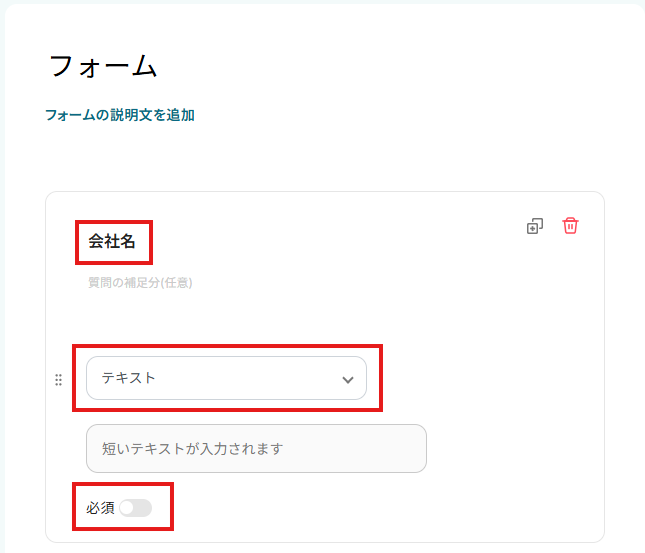645x553 pixels.
Task: Focus the optional supplement line below 会社名
Action: point(141,283)
